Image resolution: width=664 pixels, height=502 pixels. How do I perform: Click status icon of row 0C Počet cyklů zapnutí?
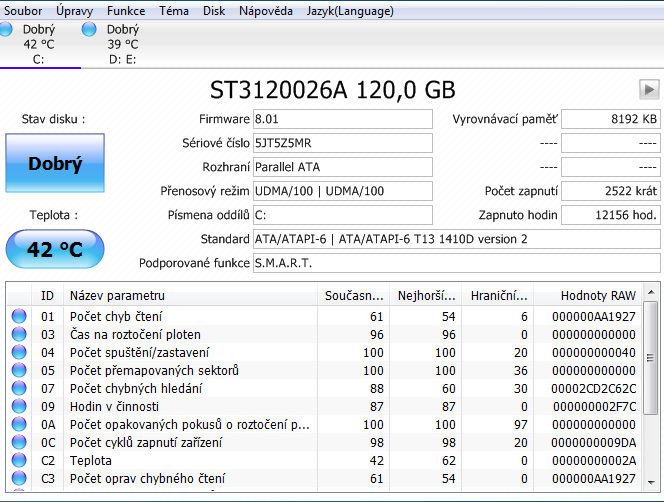20,443
